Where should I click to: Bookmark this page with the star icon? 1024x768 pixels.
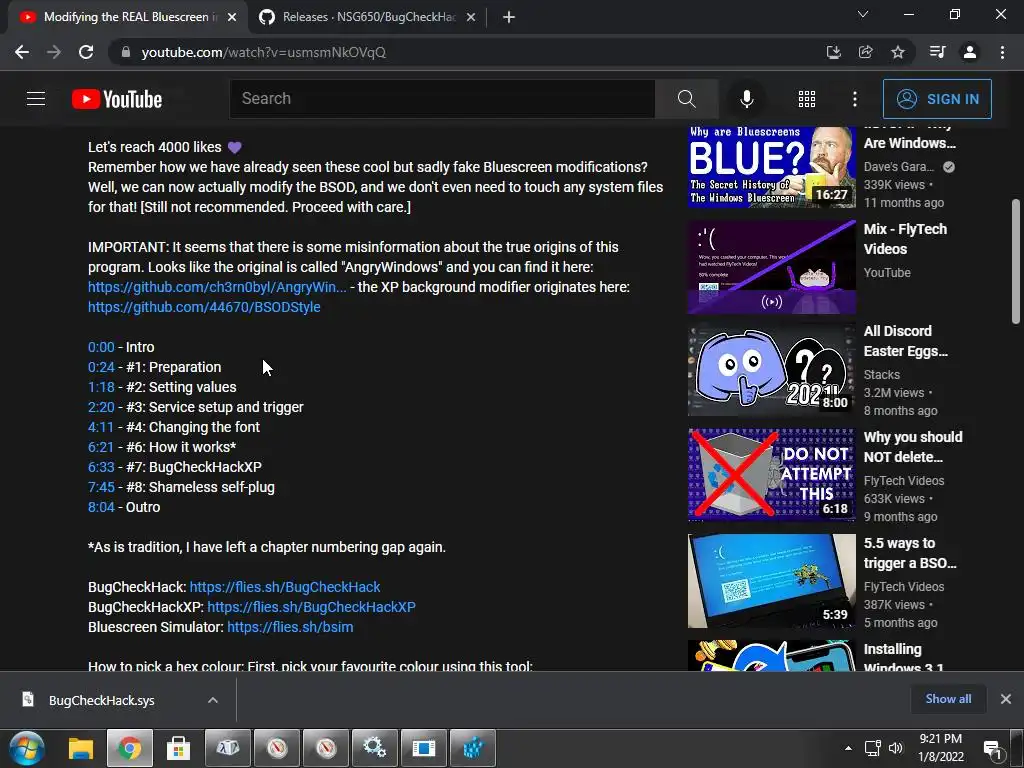898,52
